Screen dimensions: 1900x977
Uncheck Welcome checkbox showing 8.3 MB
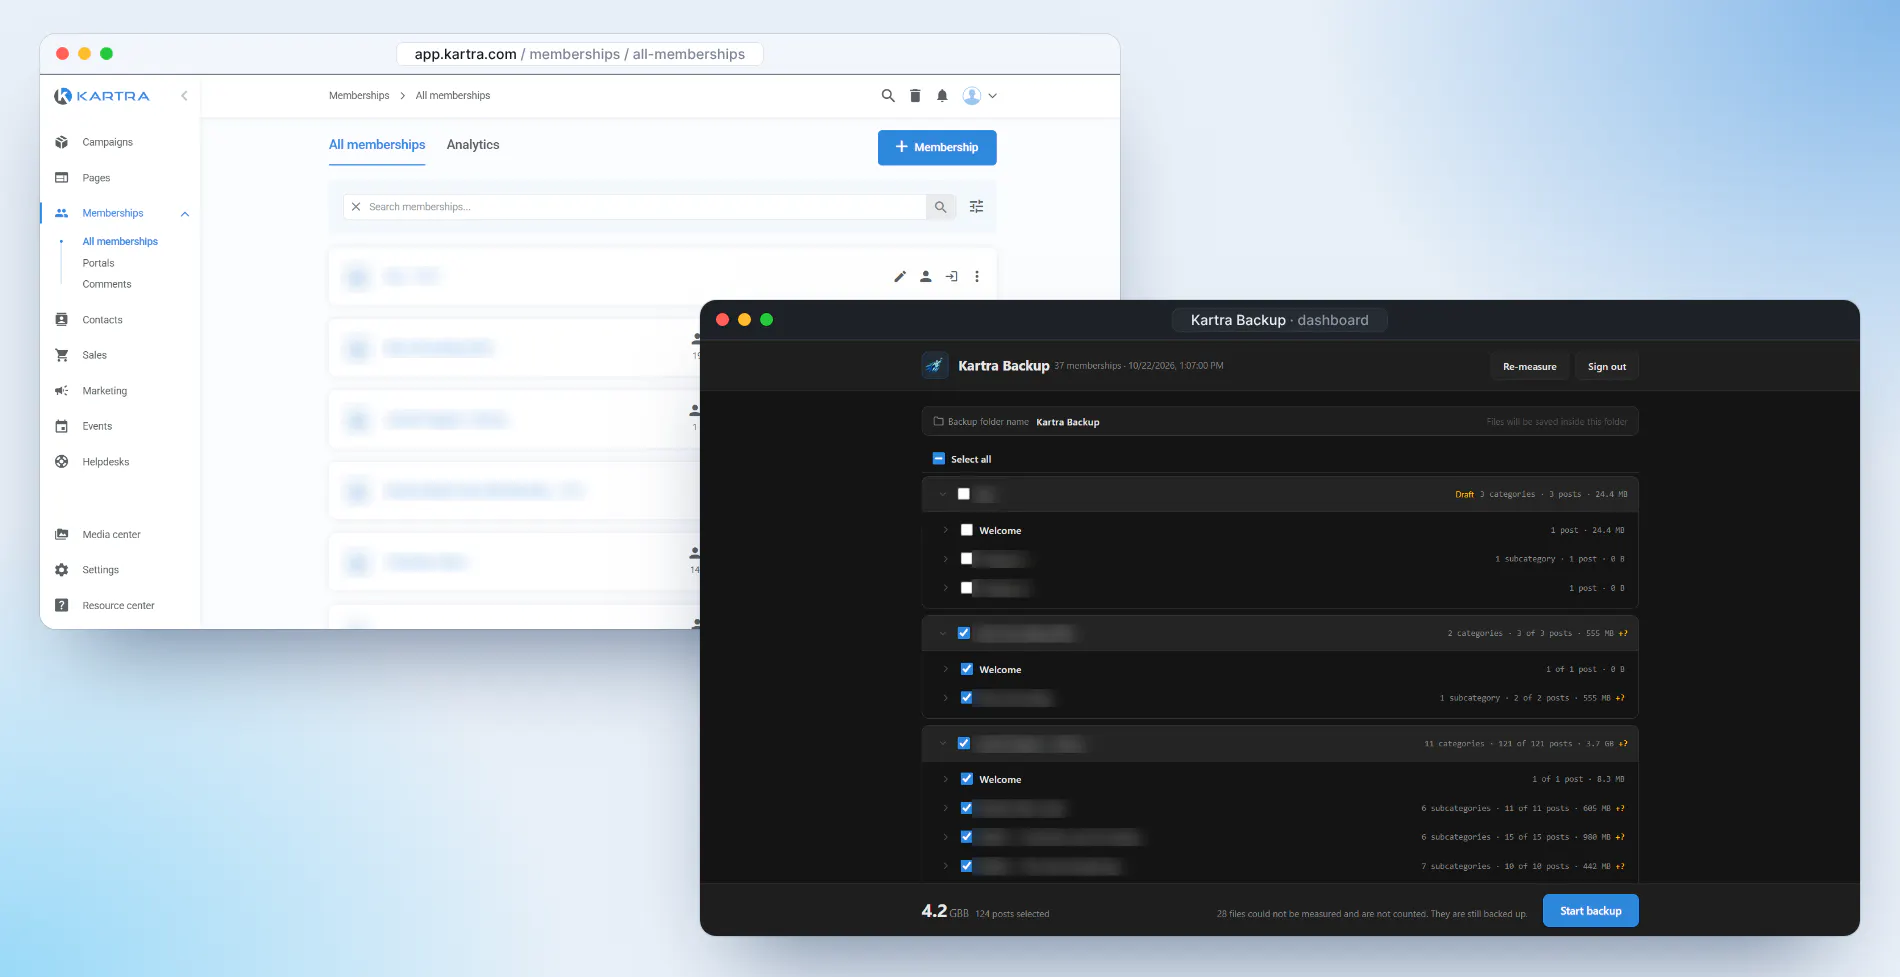coord(967,779)
